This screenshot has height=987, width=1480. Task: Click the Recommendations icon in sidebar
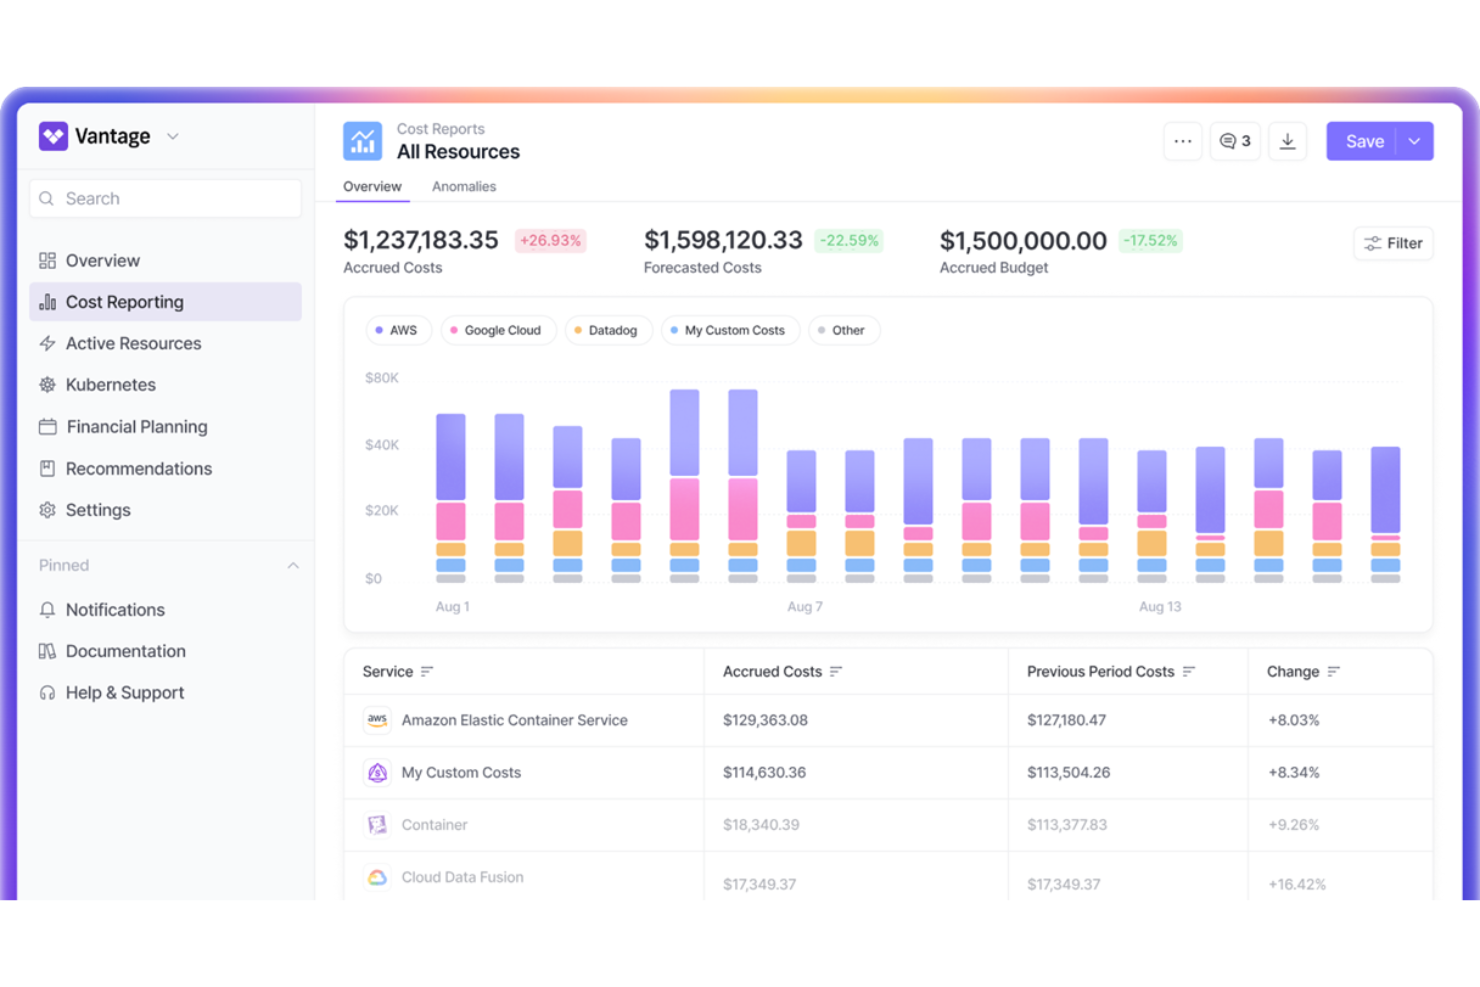pyautogui.click(x=47, y=468)
